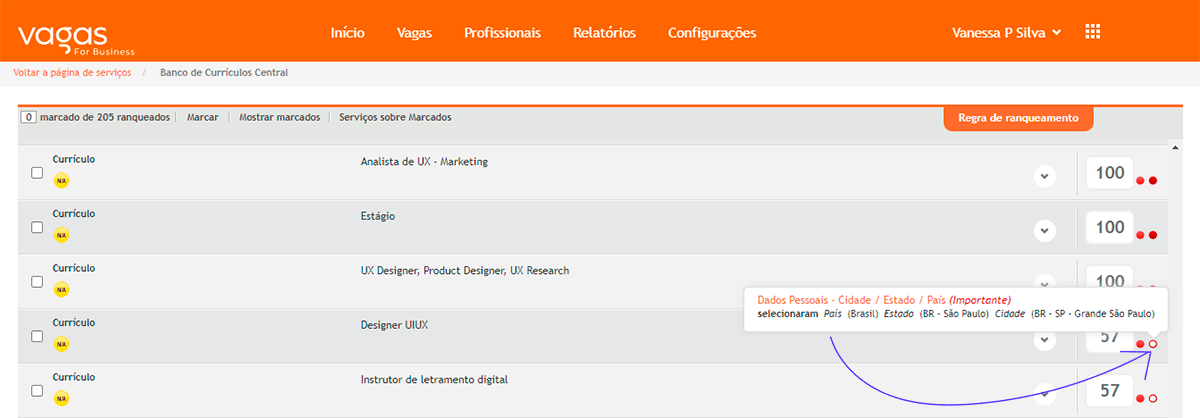Click filled red dot in Instrutor de letramento row
This screenshot has width=1200, height=418.
[1140, 399]
